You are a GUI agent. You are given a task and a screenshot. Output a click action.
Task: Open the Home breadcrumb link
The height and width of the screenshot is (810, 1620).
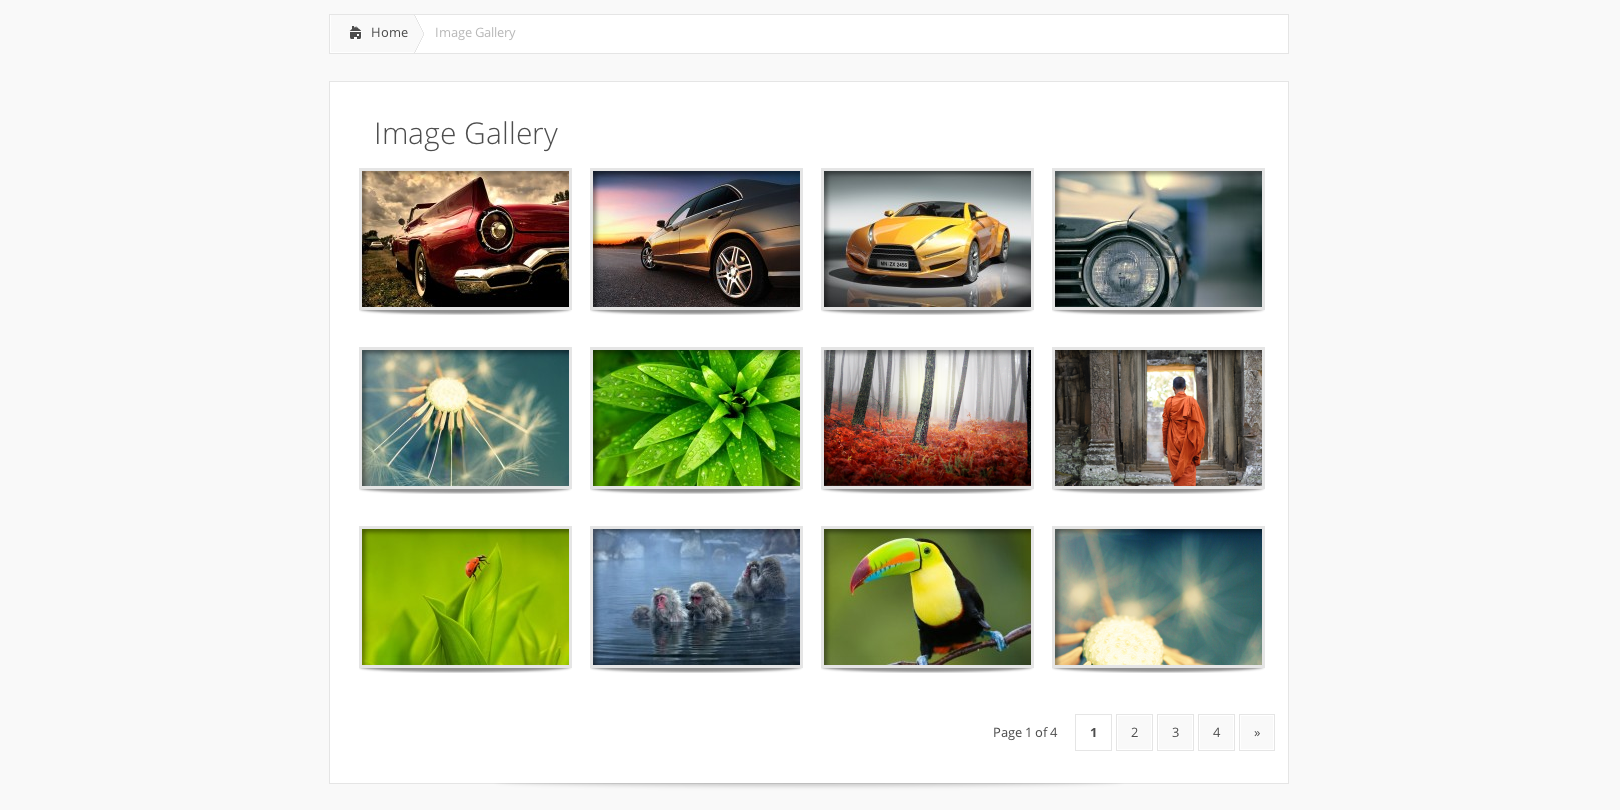click(x=389, y=33)
